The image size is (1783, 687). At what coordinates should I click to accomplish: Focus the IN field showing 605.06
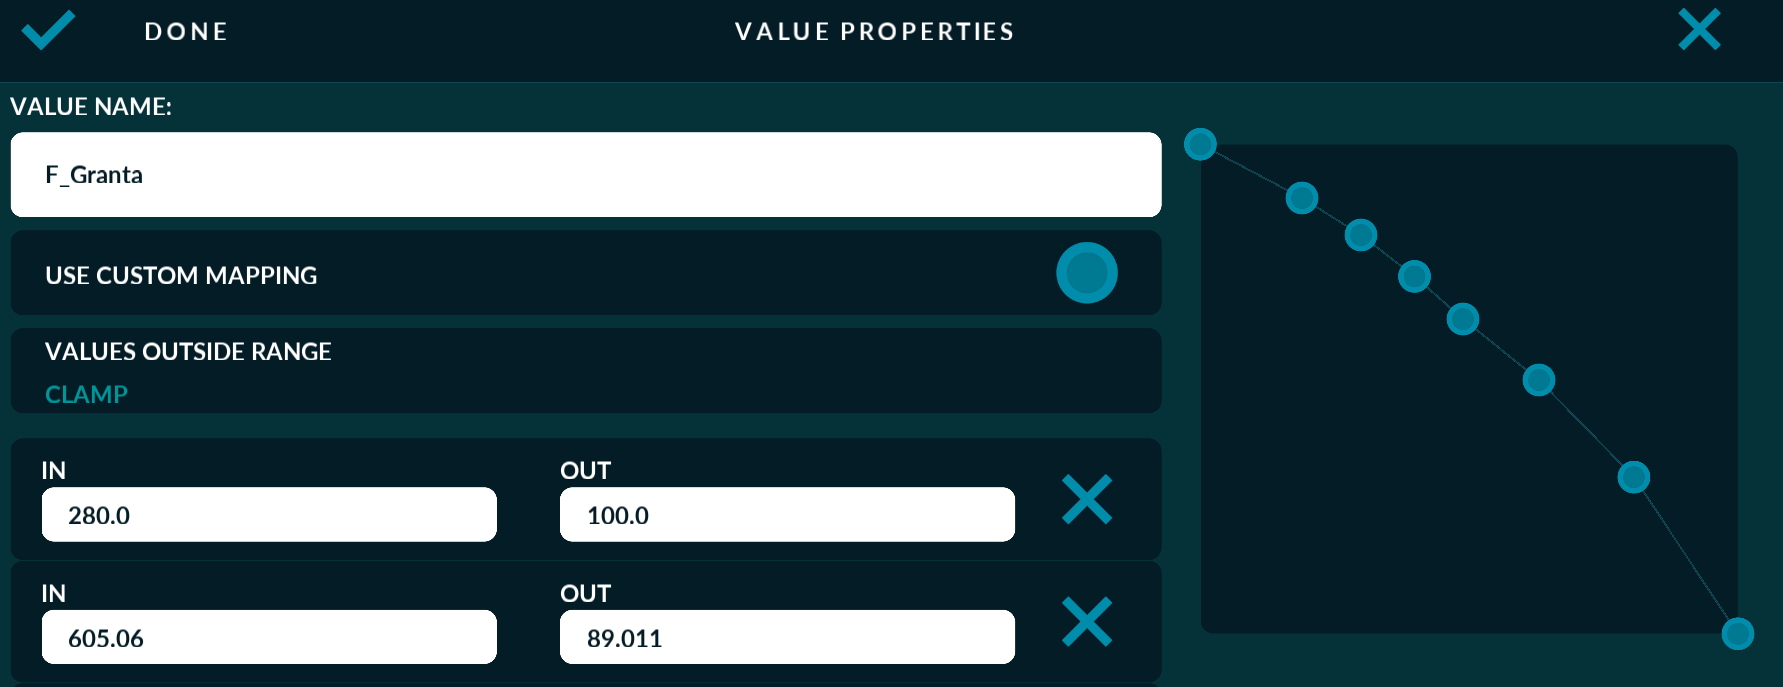click(x=269, y=638)
